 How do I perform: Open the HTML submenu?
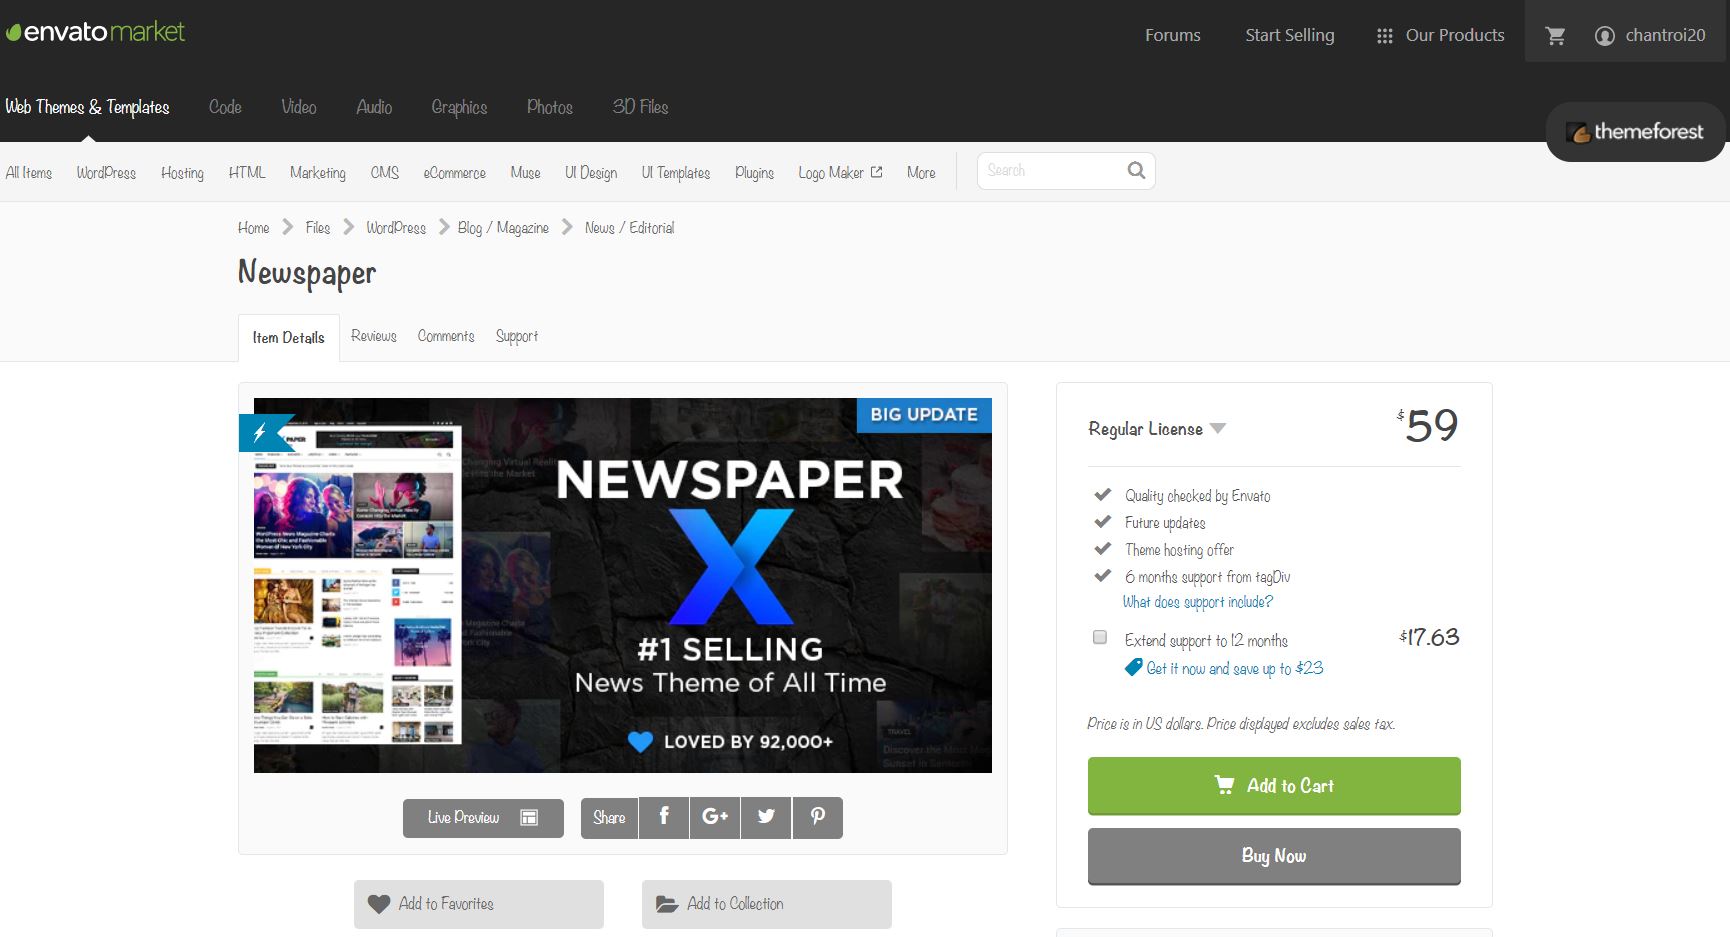247,172
